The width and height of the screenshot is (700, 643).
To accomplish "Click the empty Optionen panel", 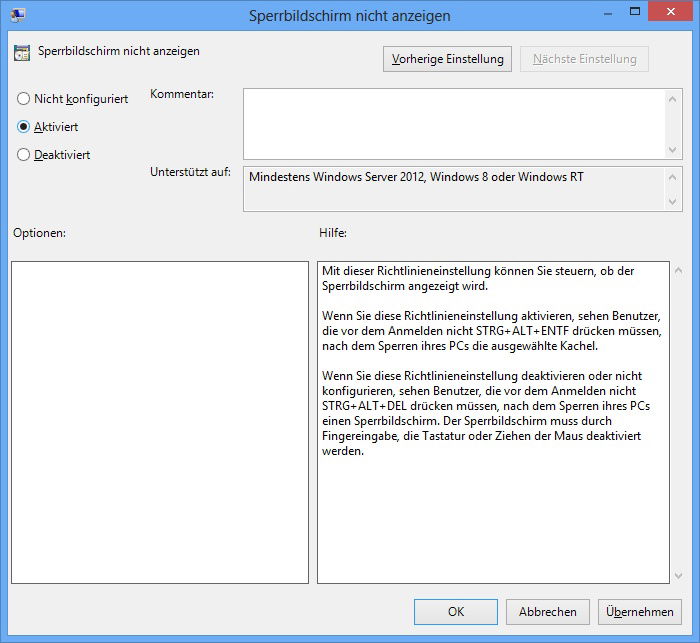I will (x=160, y=422).
